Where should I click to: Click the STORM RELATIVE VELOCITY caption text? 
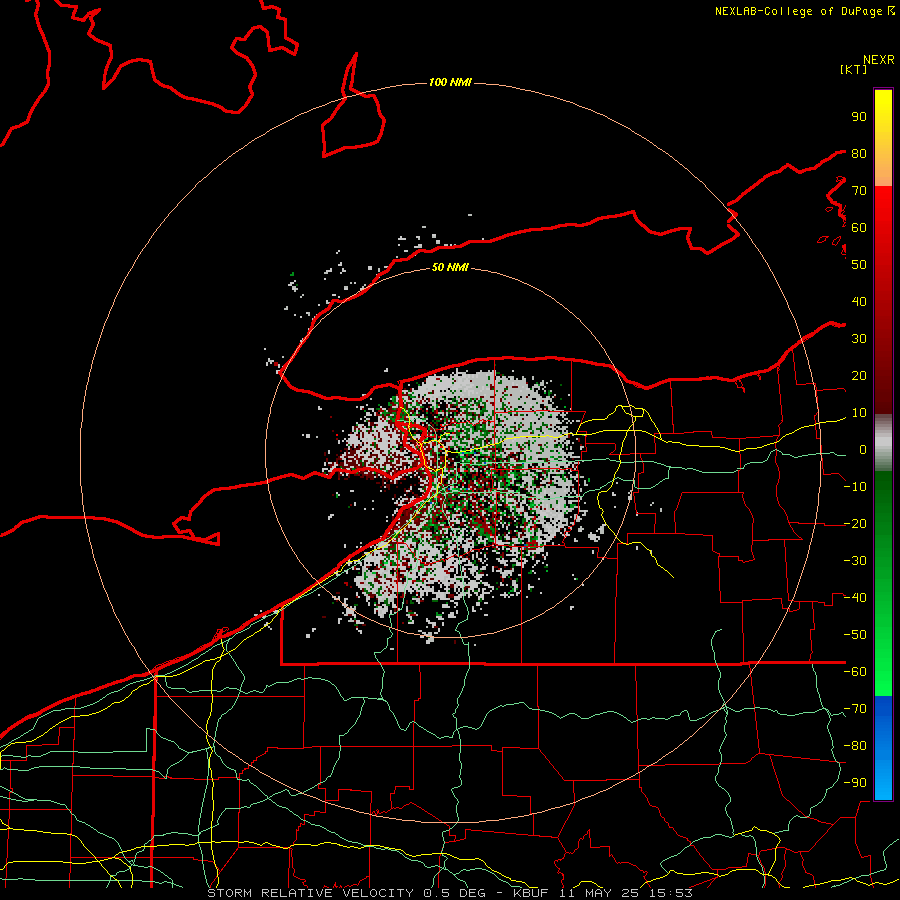(310, 893)
